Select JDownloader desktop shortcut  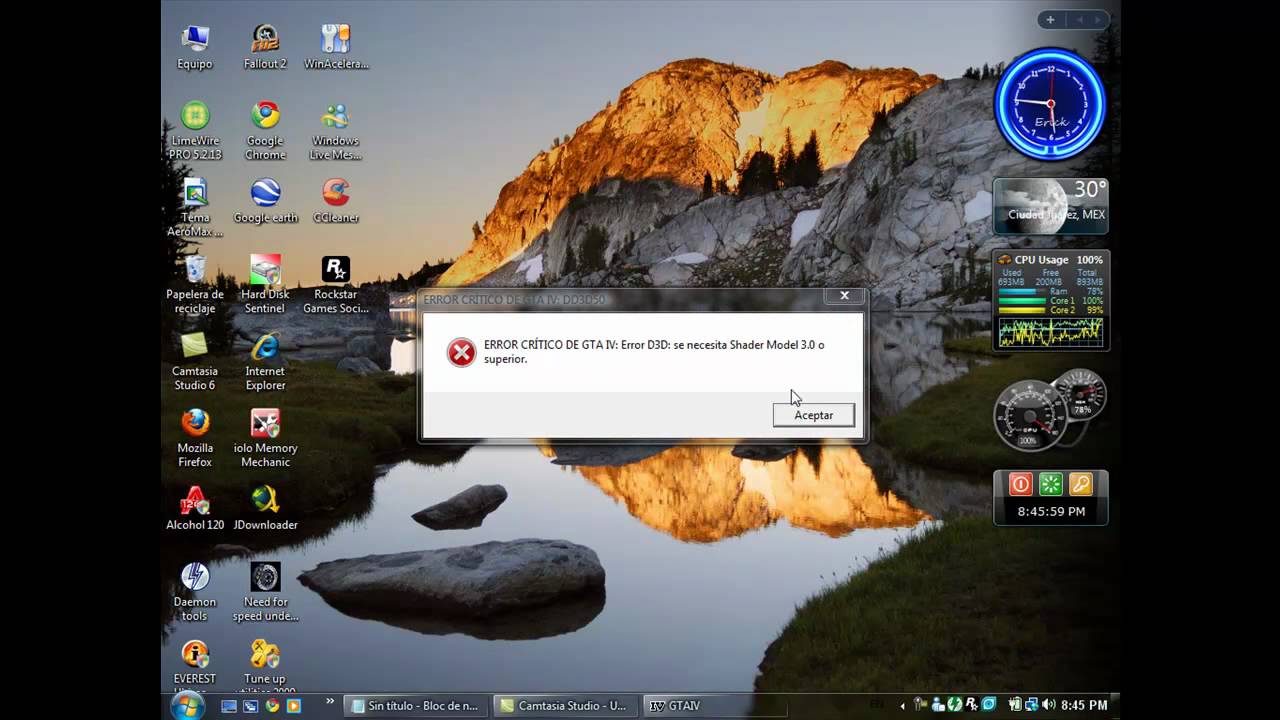tap(265, 508)
